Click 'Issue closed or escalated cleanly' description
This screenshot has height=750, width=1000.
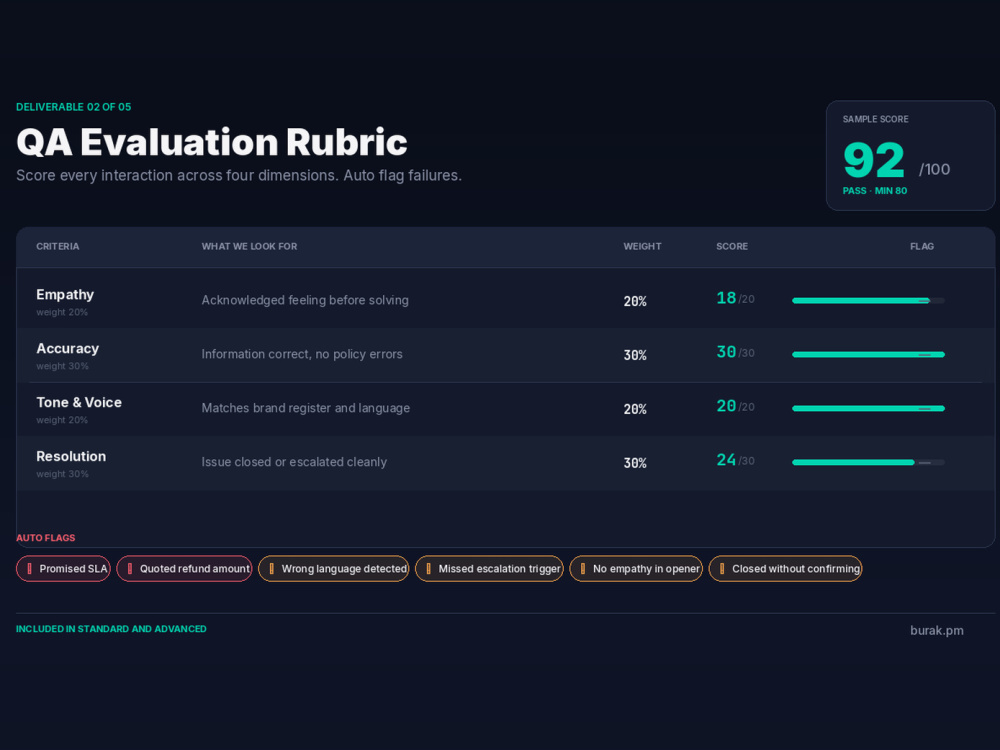click(294, 462)
